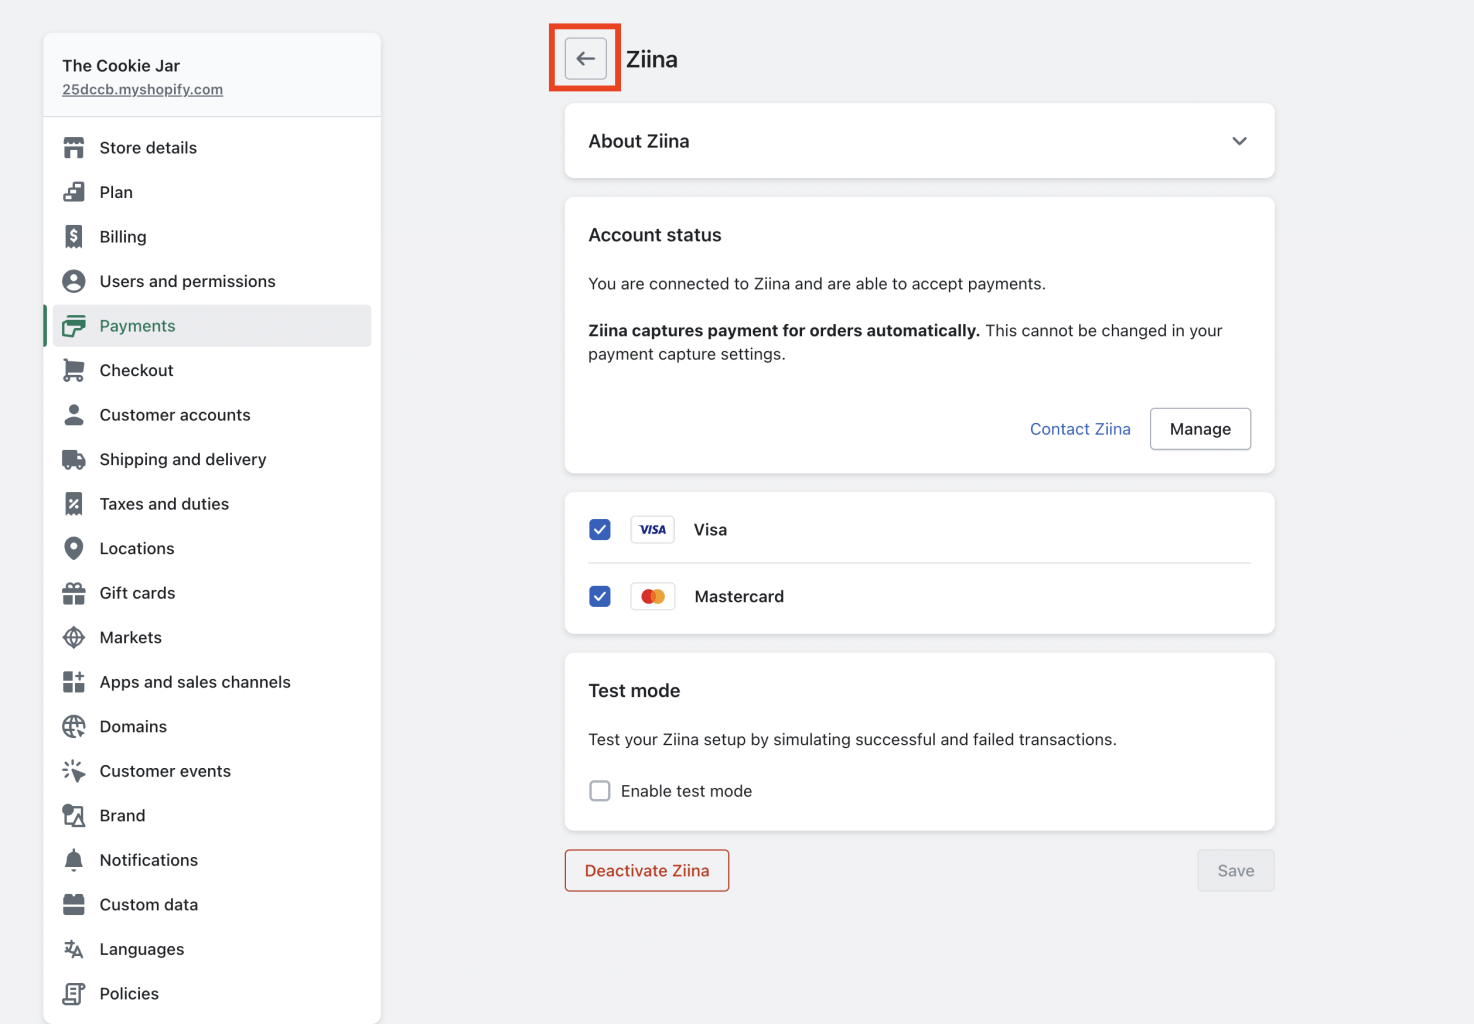Go to Domains settings
This screenshot has width=1474, height=1024.
tap(212, 726)
